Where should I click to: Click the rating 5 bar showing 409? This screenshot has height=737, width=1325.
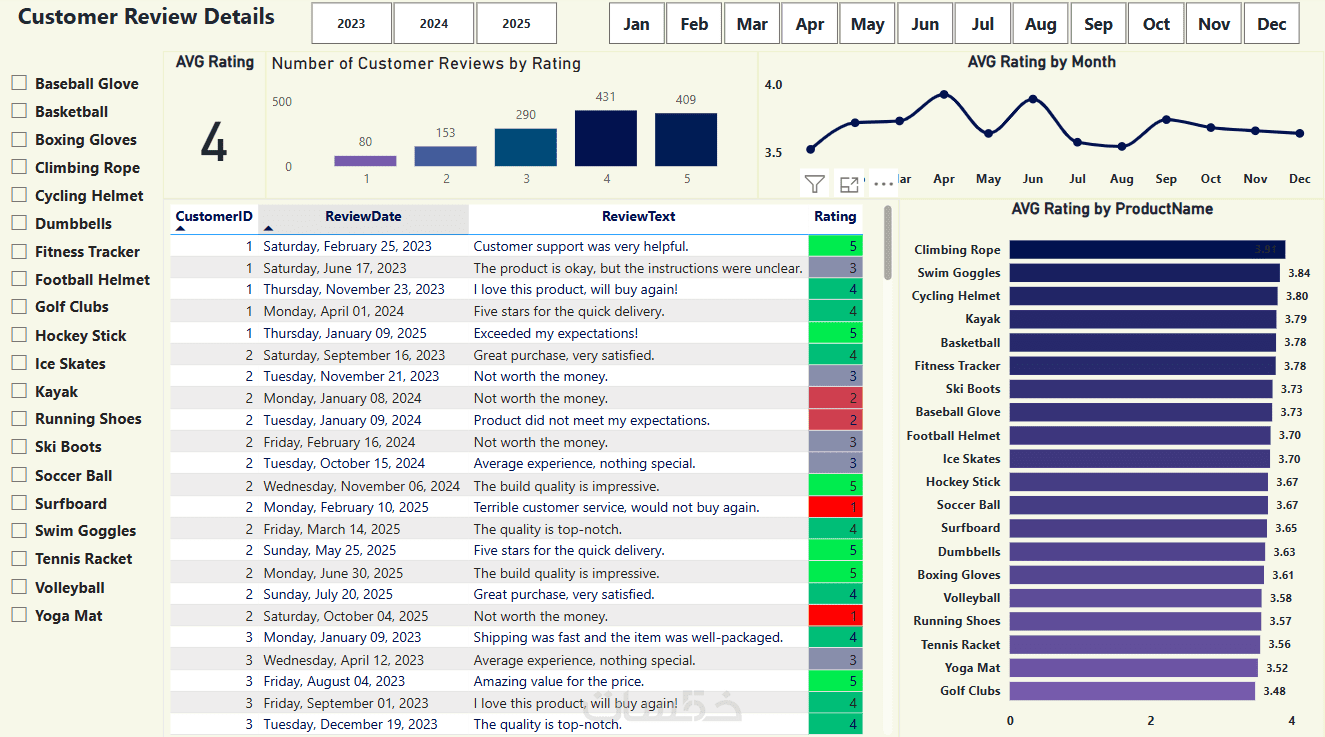coord(686,139)
